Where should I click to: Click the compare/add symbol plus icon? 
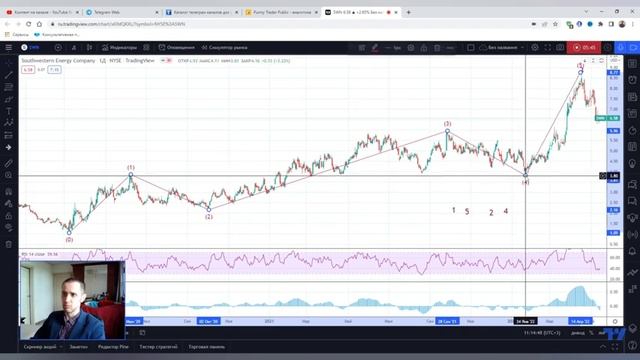[58, 48]
